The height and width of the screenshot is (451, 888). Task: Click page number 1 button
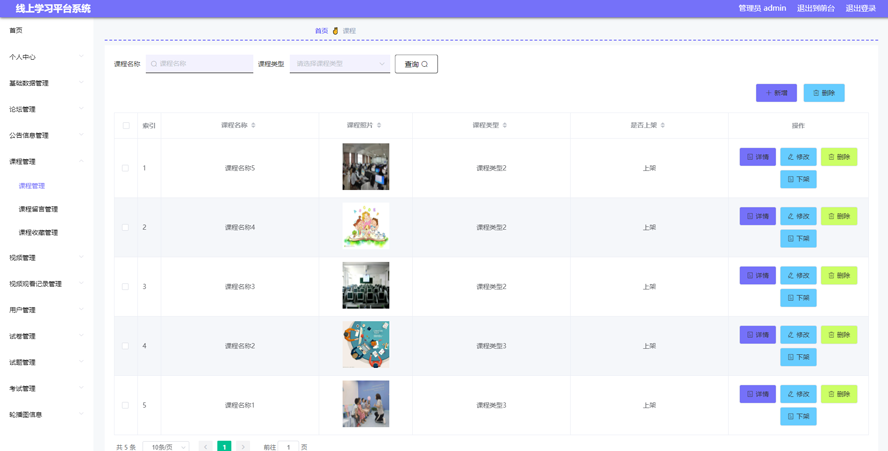pos(224,447)
